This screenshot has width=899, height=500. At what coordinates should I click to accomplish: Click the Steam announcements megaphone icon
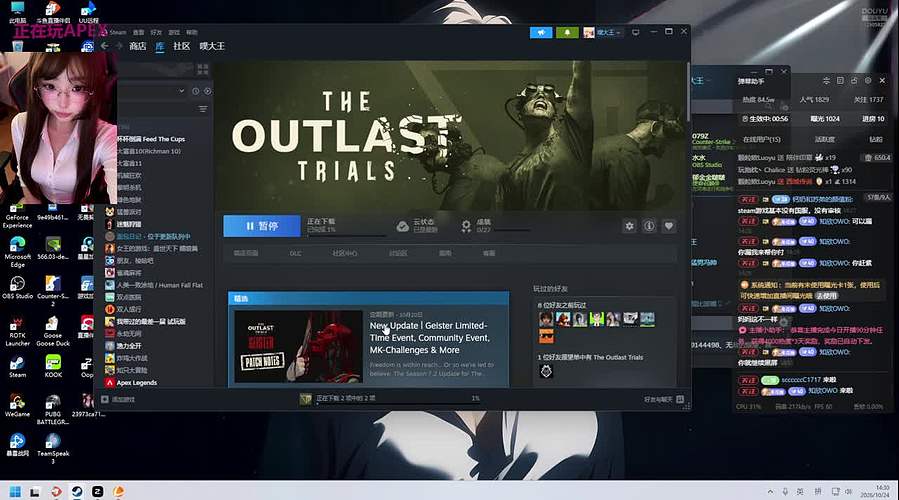(541, 33)
